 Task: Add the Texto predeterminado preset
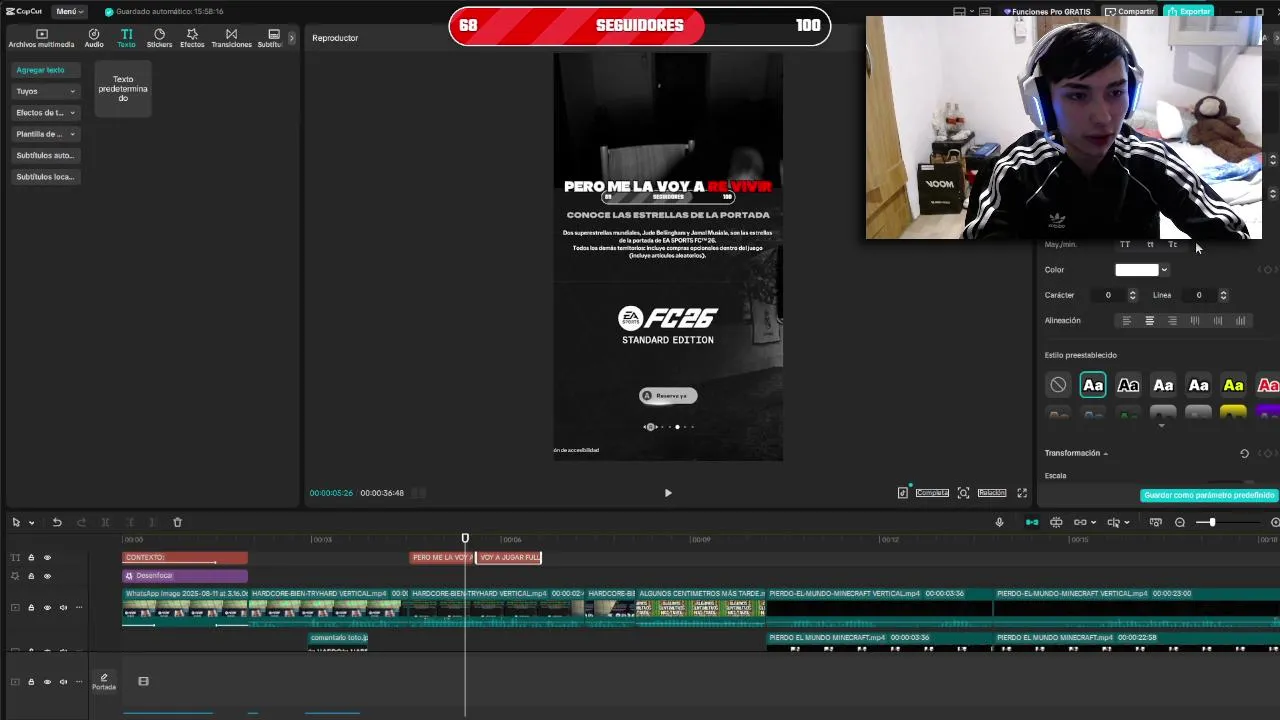(x=123, y=89)
